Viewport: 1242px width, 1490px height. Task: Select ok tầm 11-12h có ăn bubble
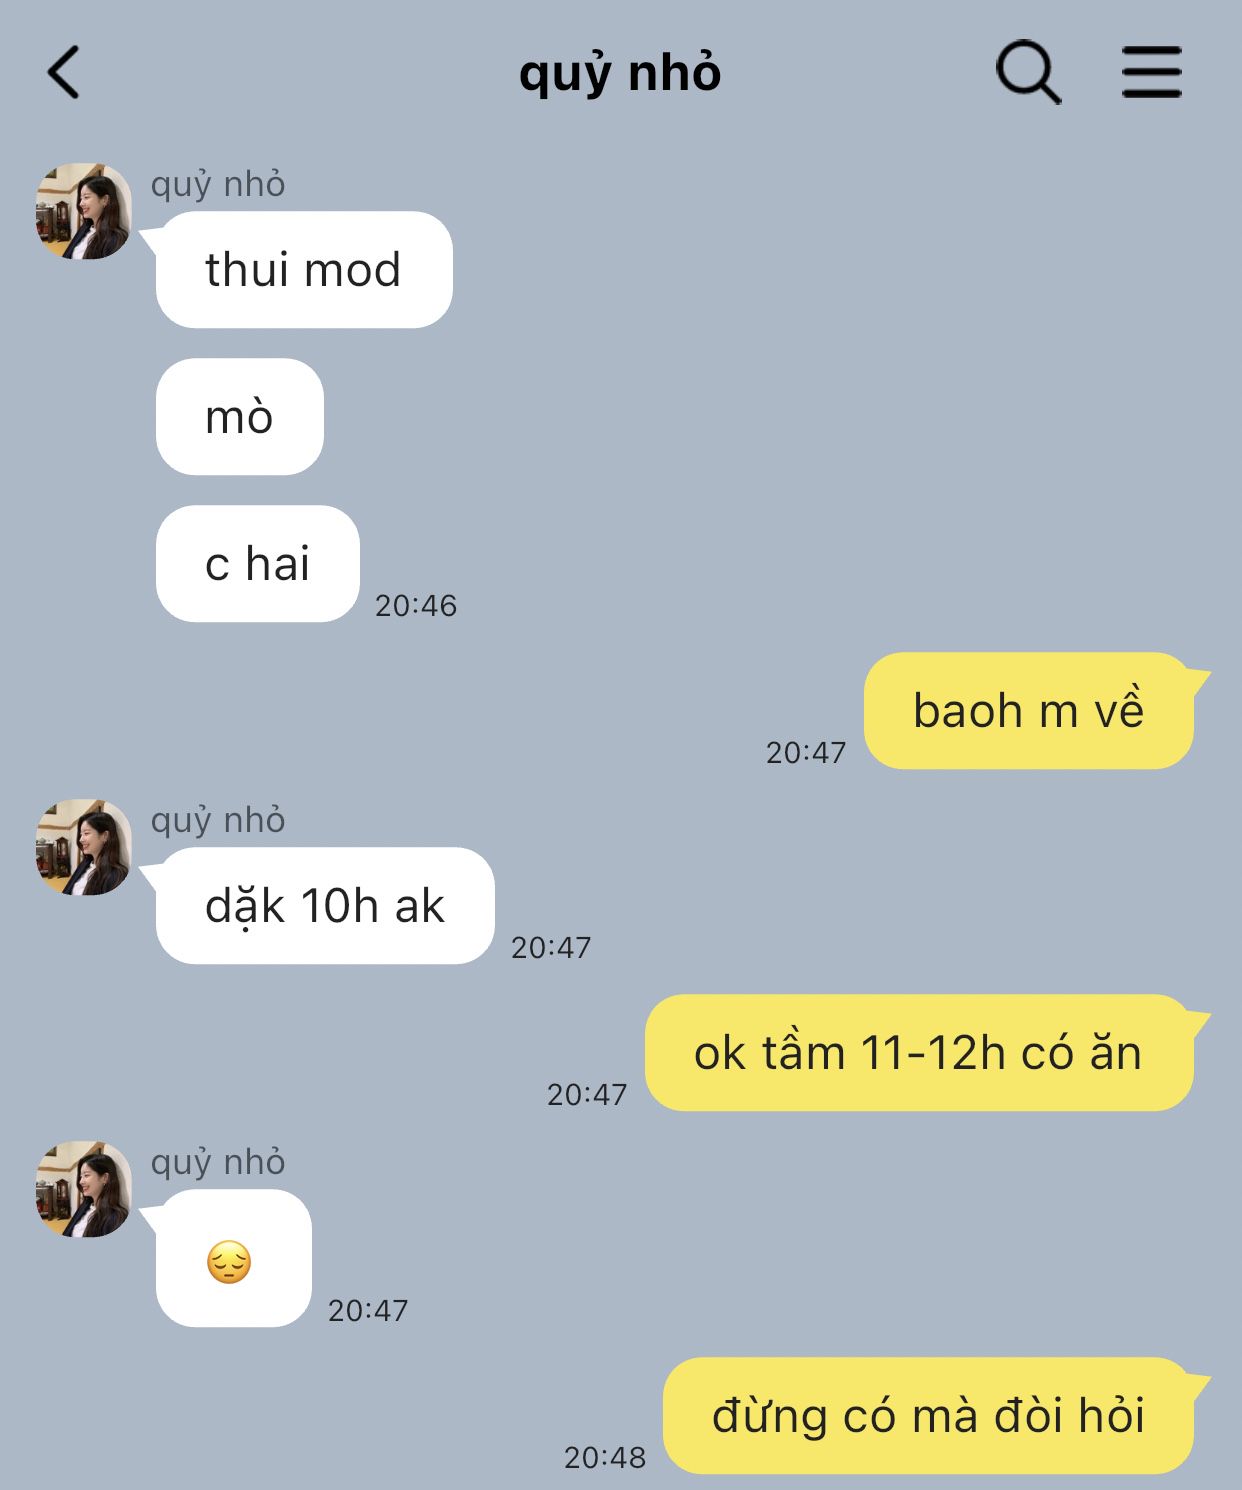click(x=919, y=1053)
